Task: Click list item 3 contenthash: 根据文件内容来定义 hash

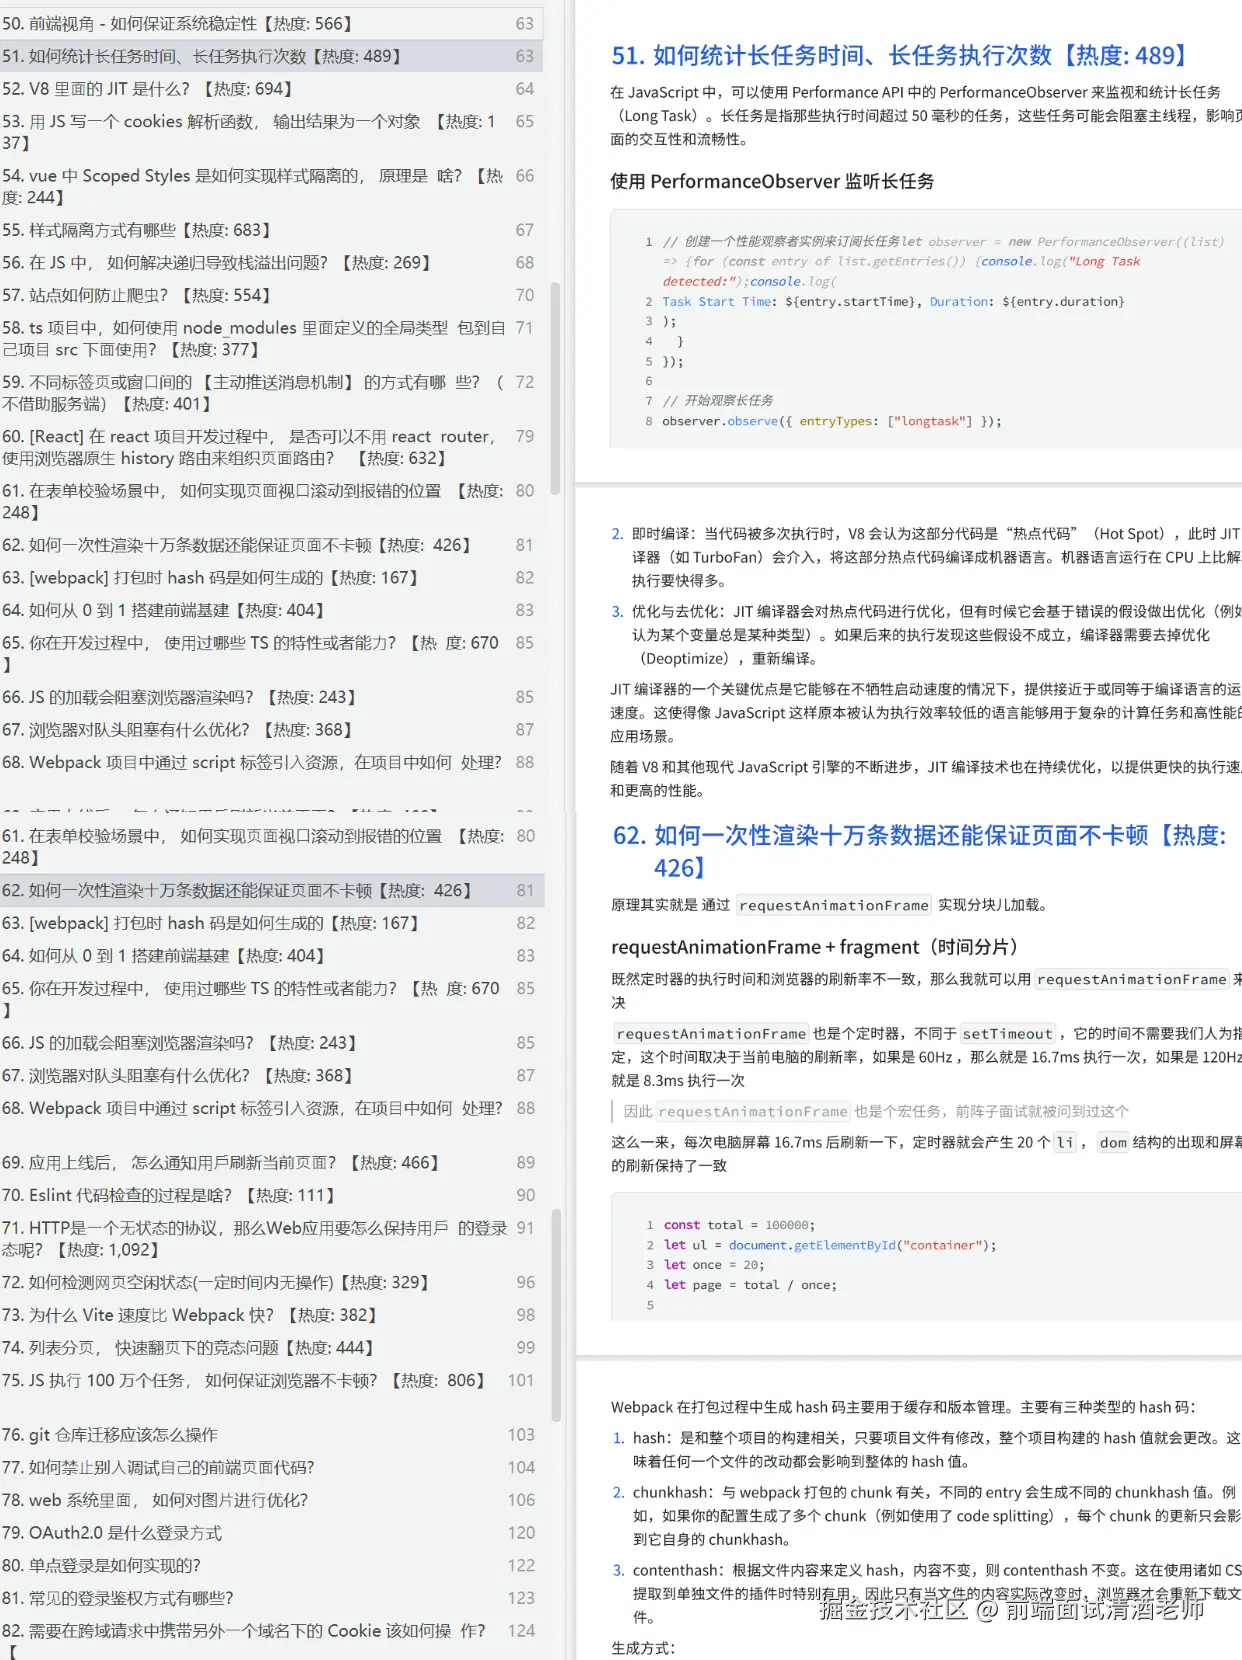Action: (926, 1594)
